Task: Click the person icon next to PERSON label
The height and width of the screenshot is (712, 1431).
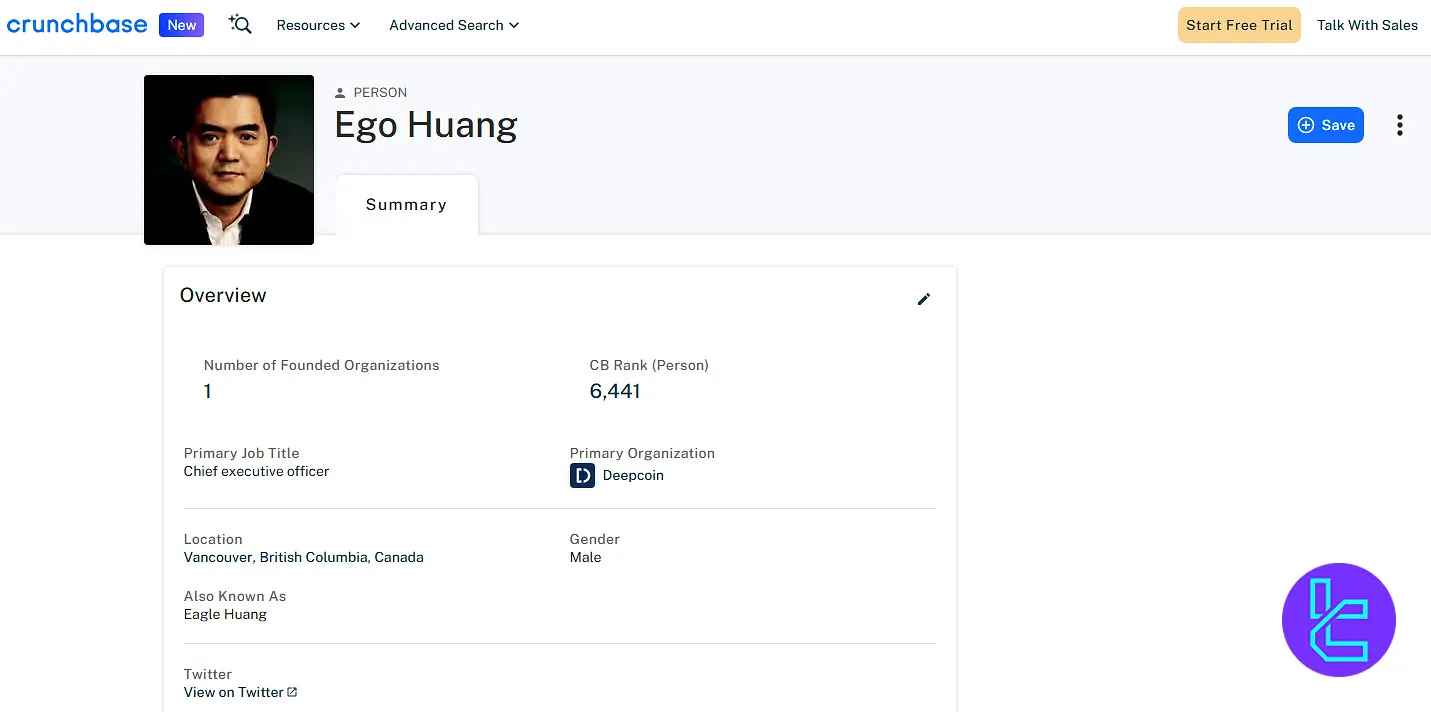Action: pos(340,93)
